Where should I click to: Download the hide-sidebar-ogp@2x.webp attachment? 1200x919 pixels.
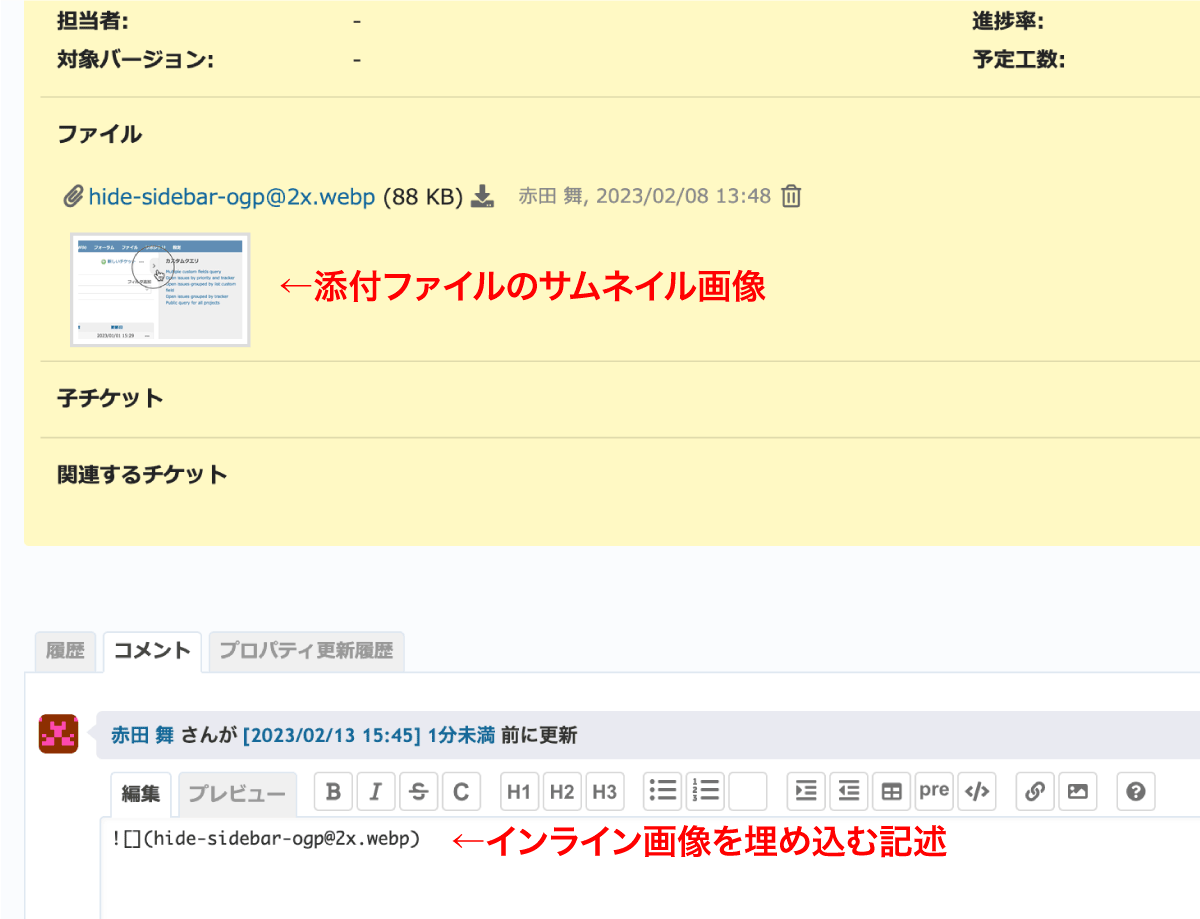(483, 196)
